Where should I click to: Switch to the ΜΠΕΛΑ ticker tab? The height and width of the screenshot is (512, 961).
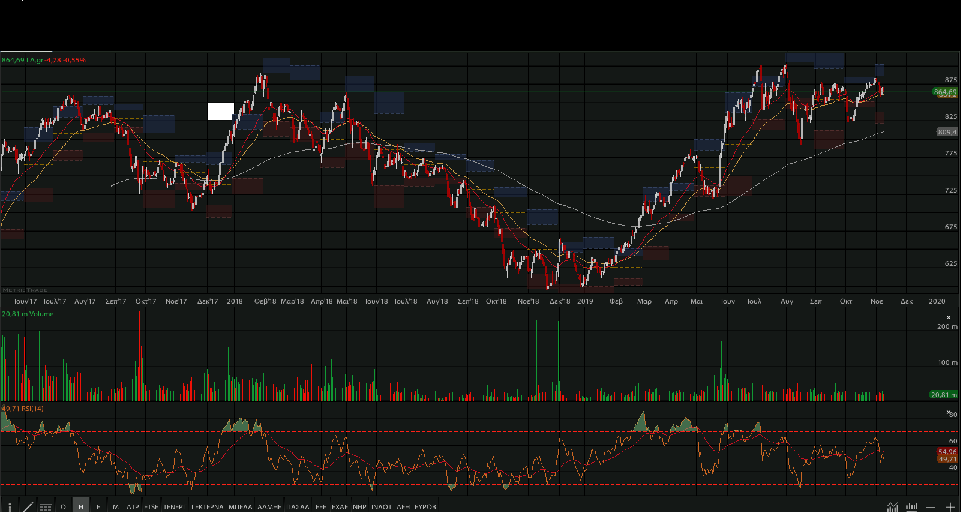coord(240,506)
